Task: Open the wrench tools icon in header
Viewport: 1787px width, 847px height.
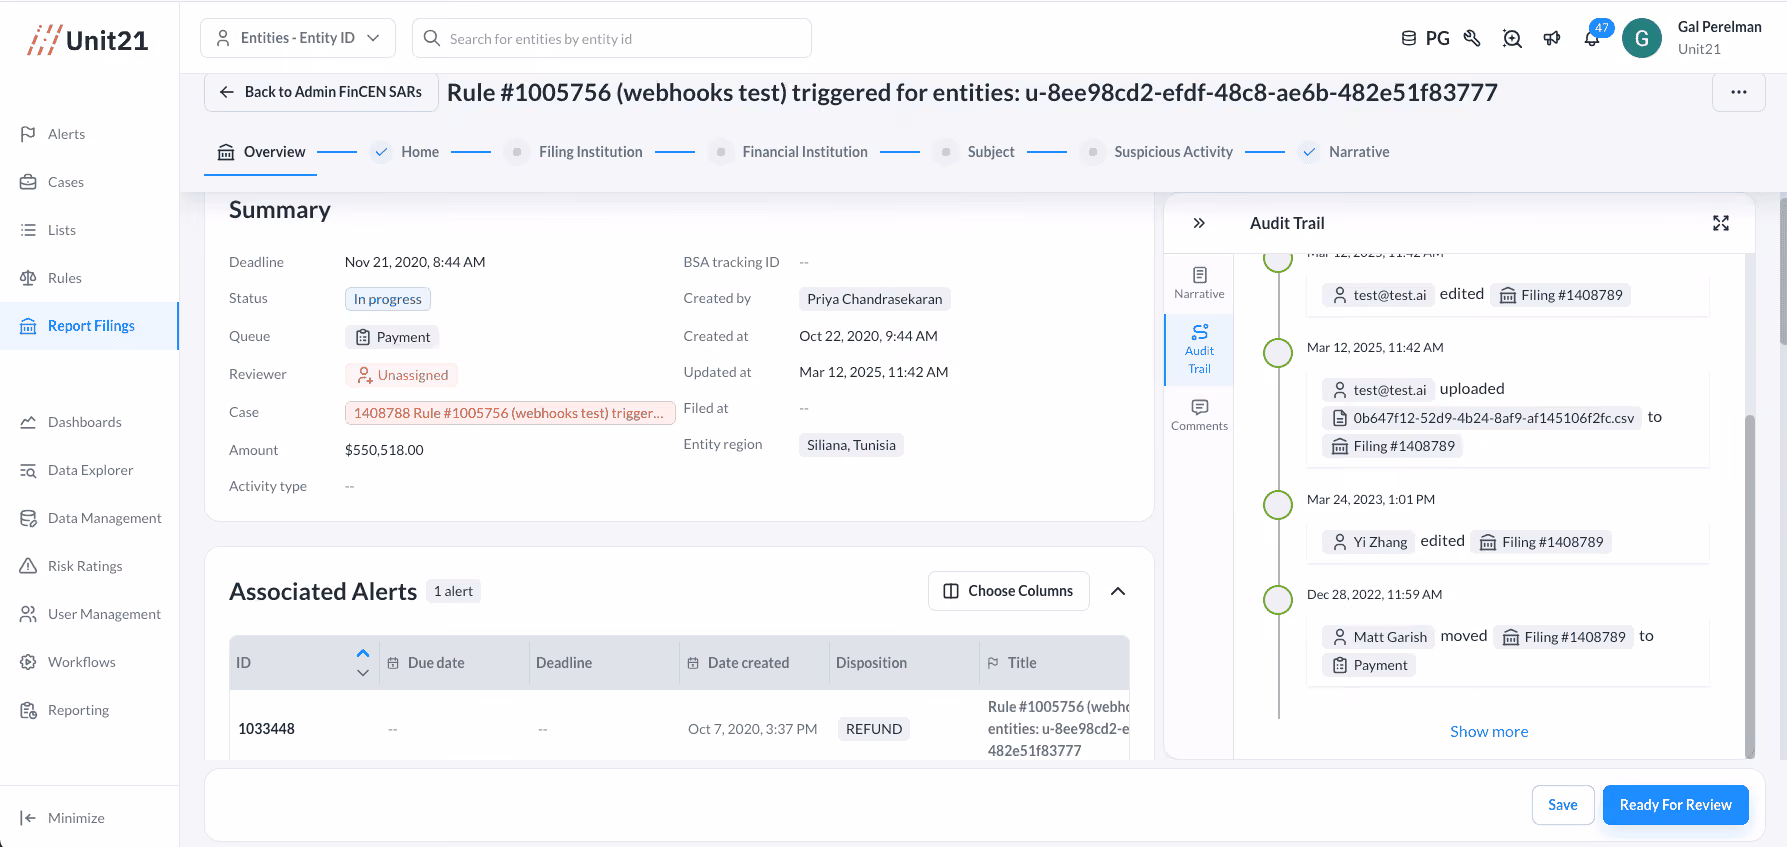Action: tap(1472, 39)
